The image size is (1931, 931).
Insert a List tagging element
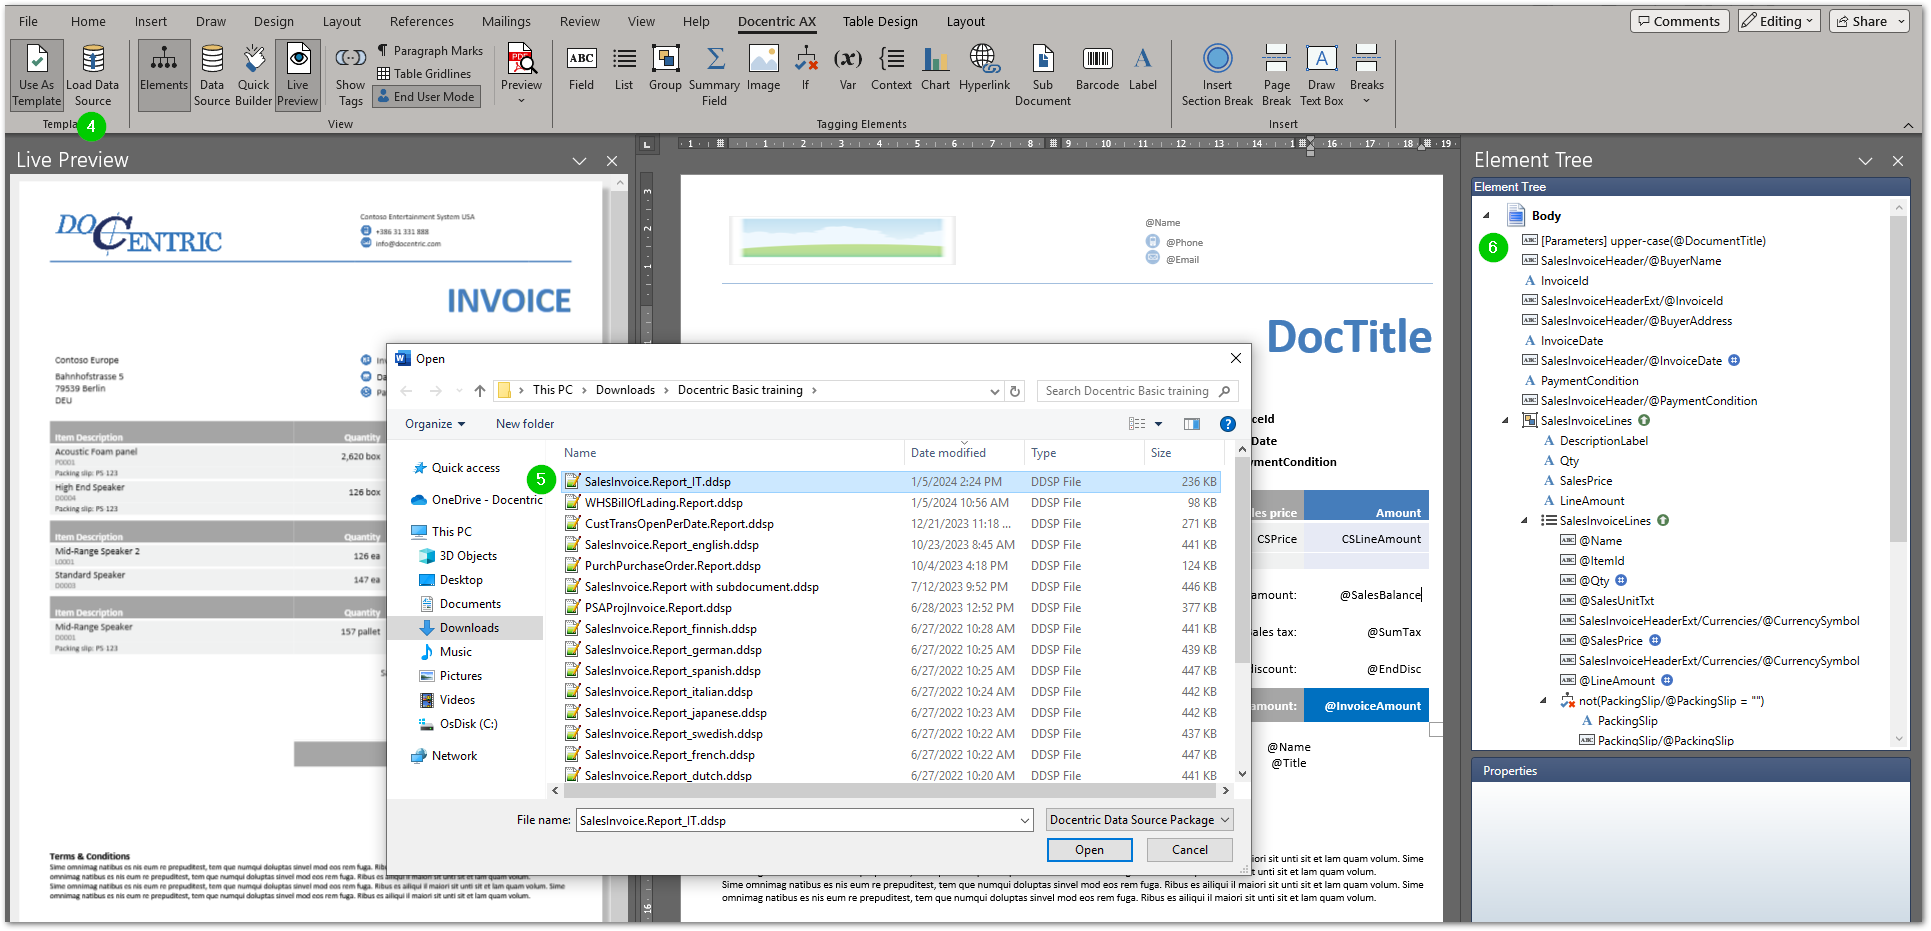pos(624,70)
